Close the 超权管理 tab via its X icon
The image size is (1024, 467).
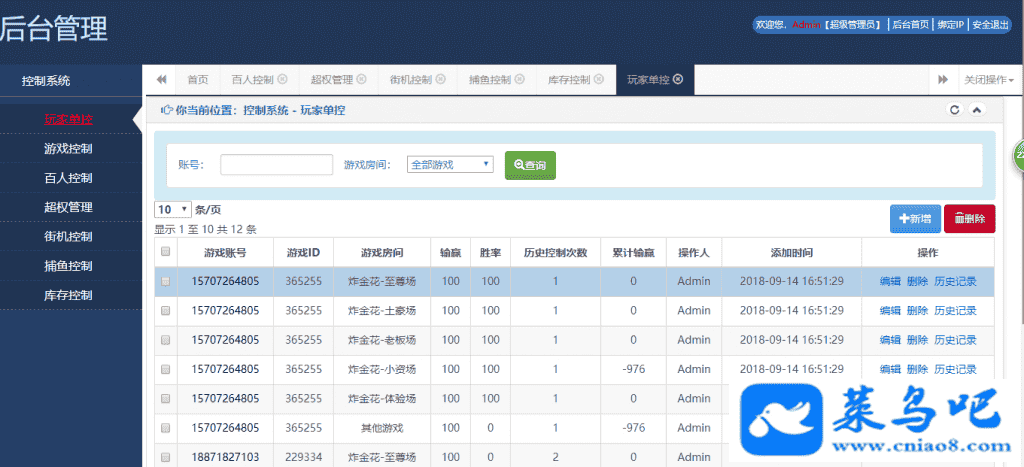point(361,80)
